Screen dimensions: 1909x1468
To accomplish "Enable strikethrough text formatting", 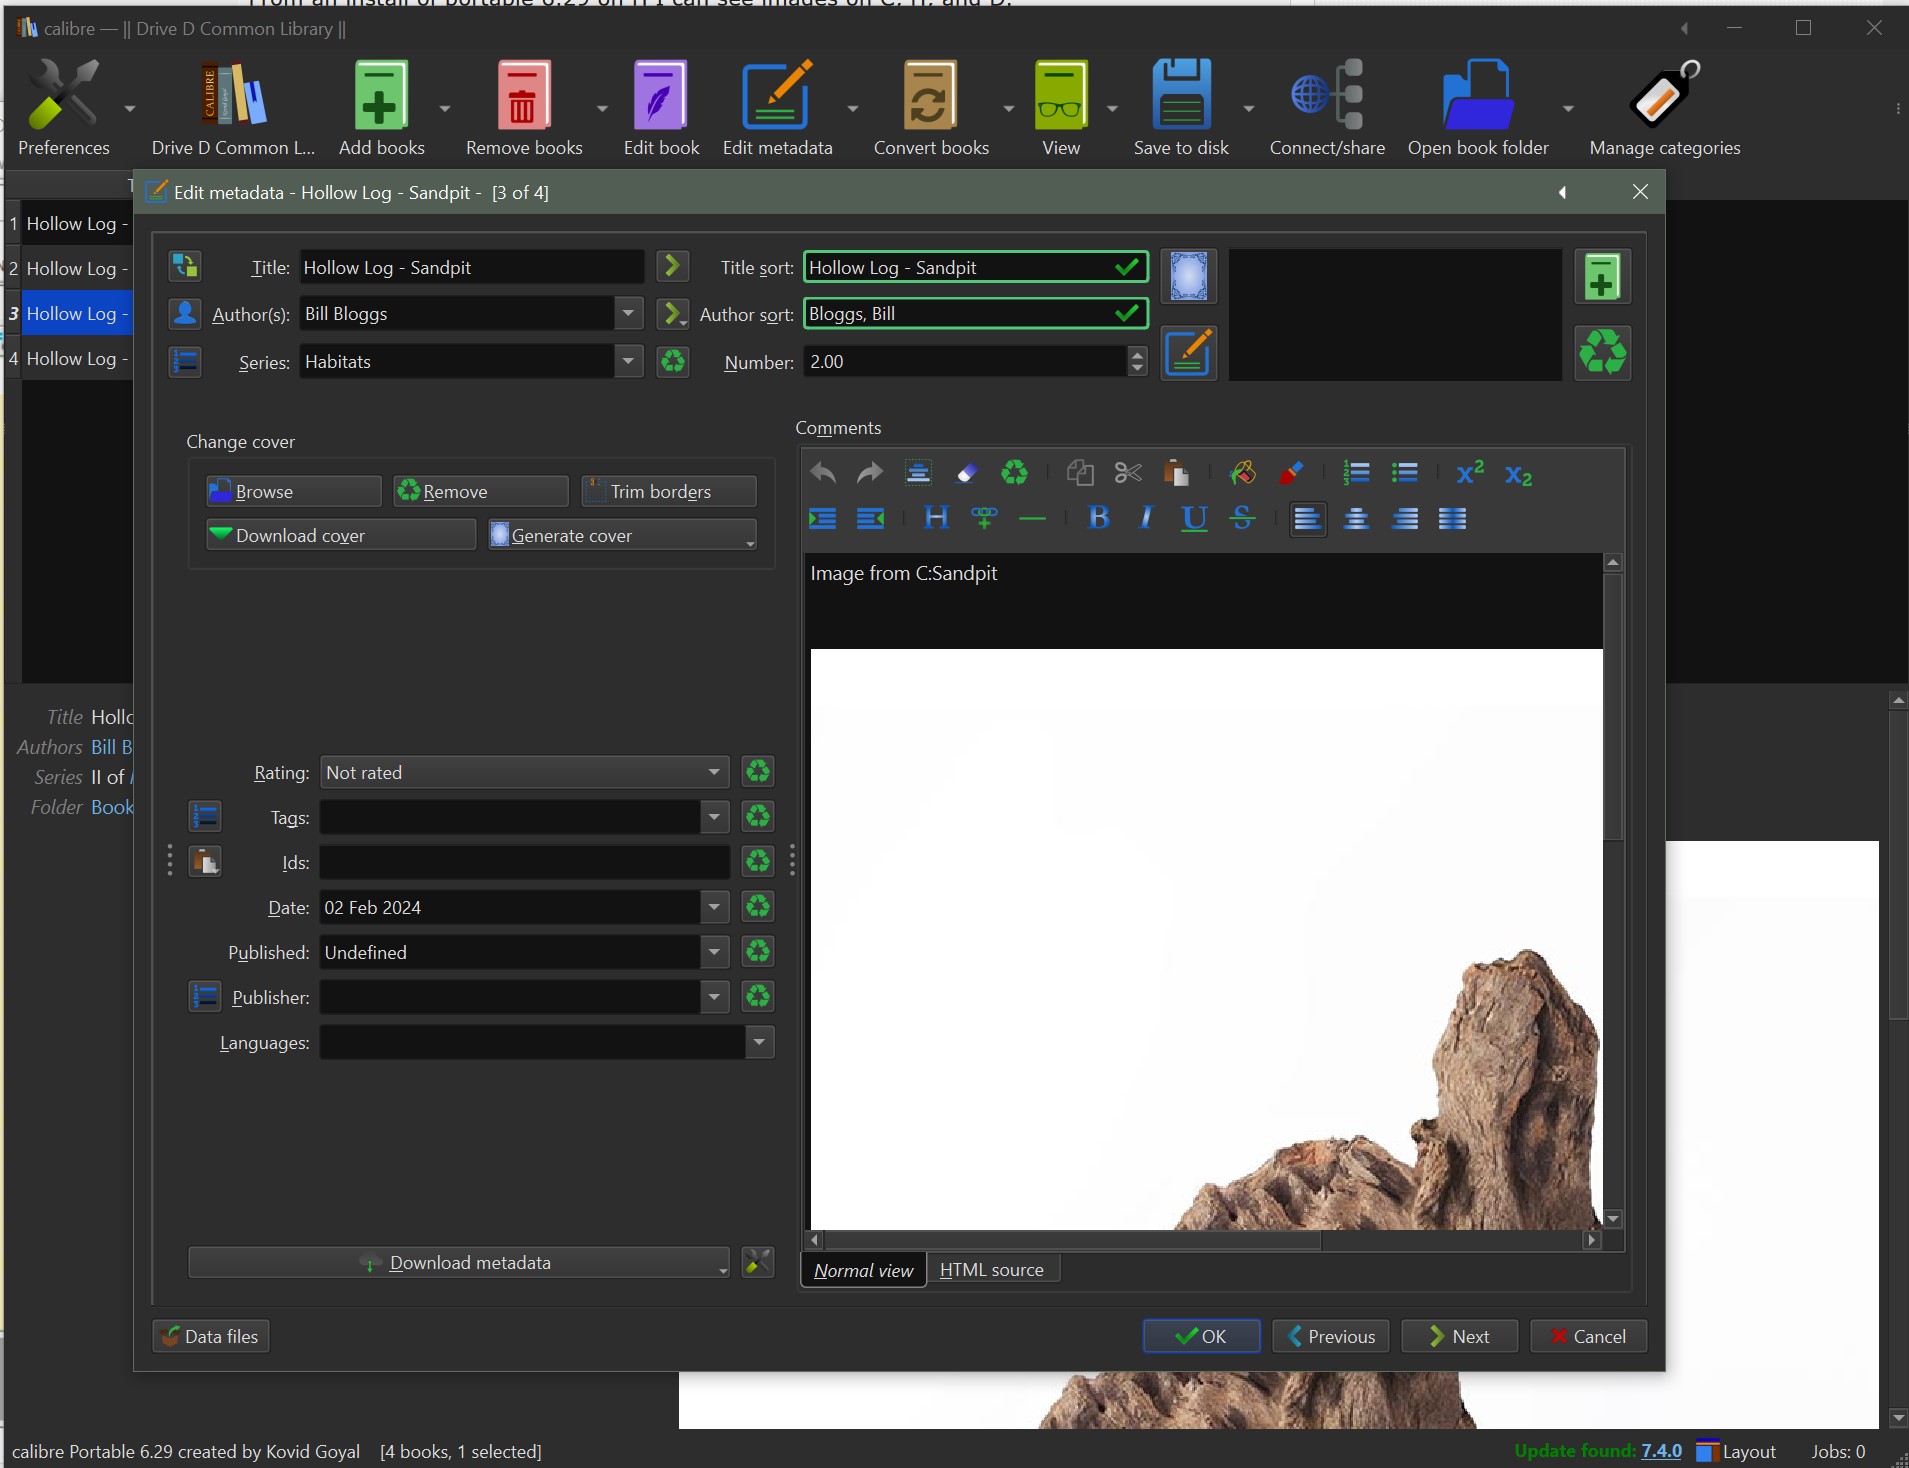I will (1242, 518).
